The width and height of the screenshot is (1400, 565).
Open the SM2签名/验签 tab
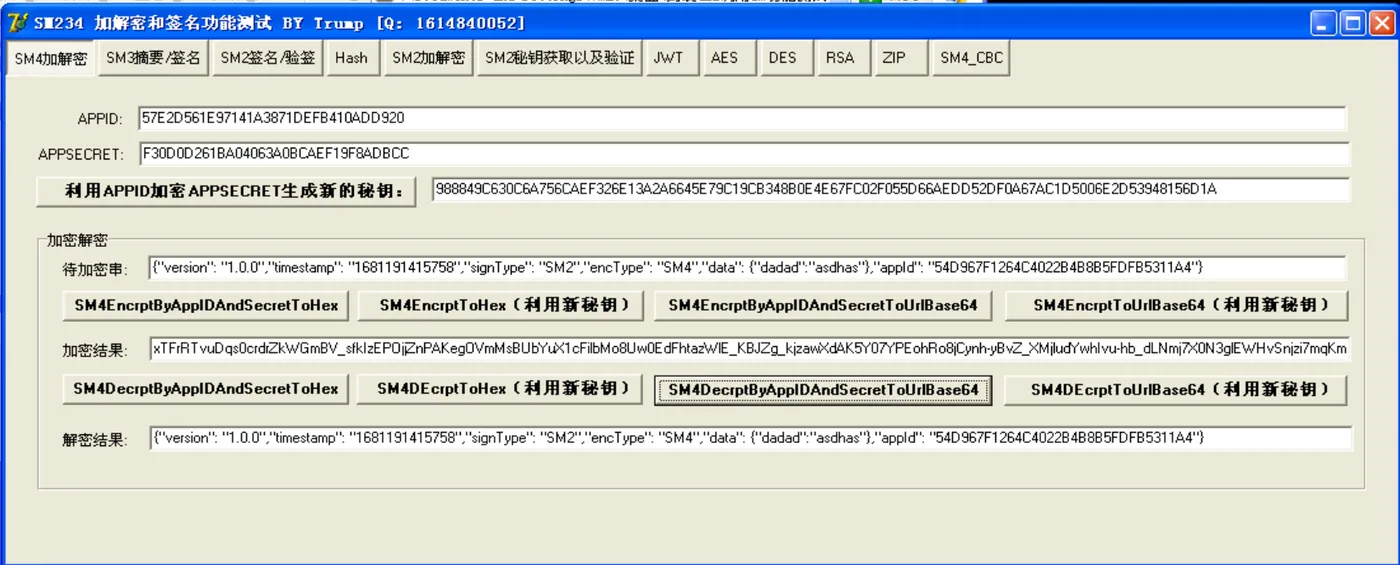[267, 58]
